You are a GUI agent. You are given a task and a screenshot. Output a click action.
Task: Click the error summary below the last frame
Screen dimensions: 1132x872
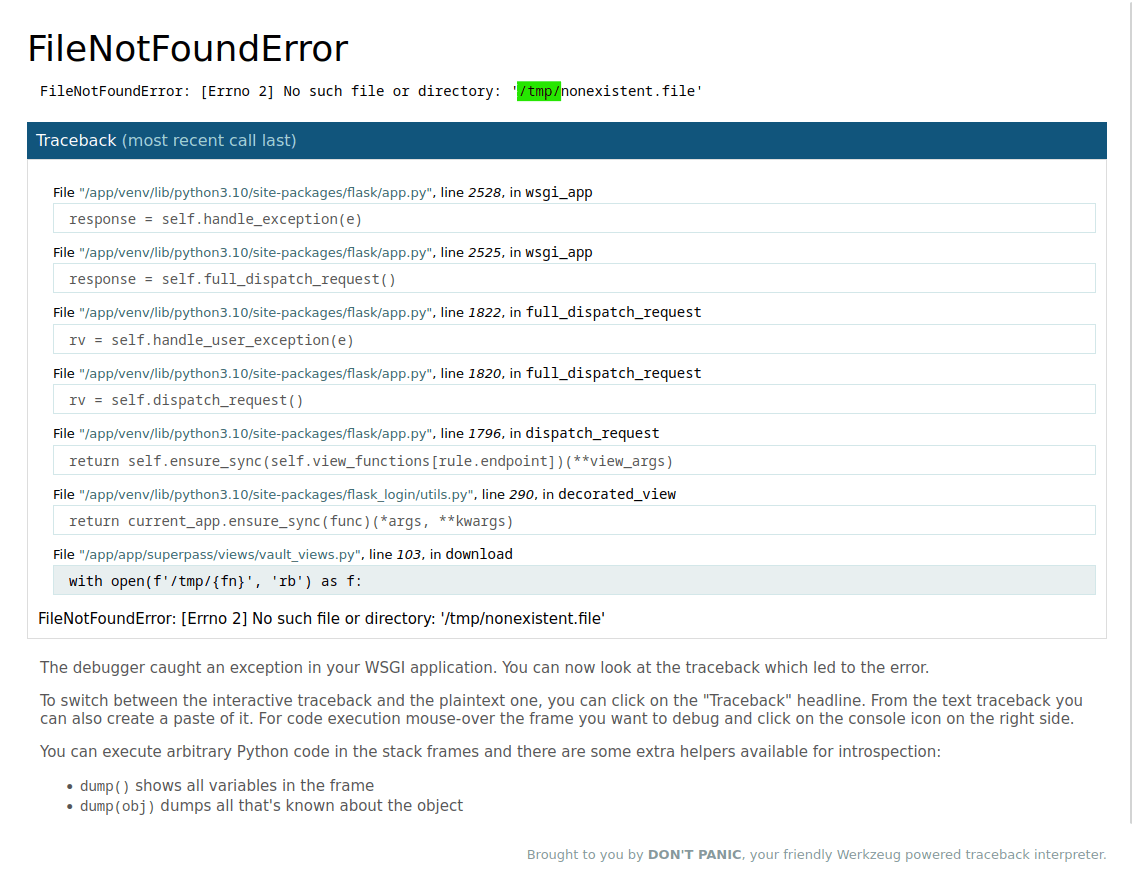tap(321, 618)
